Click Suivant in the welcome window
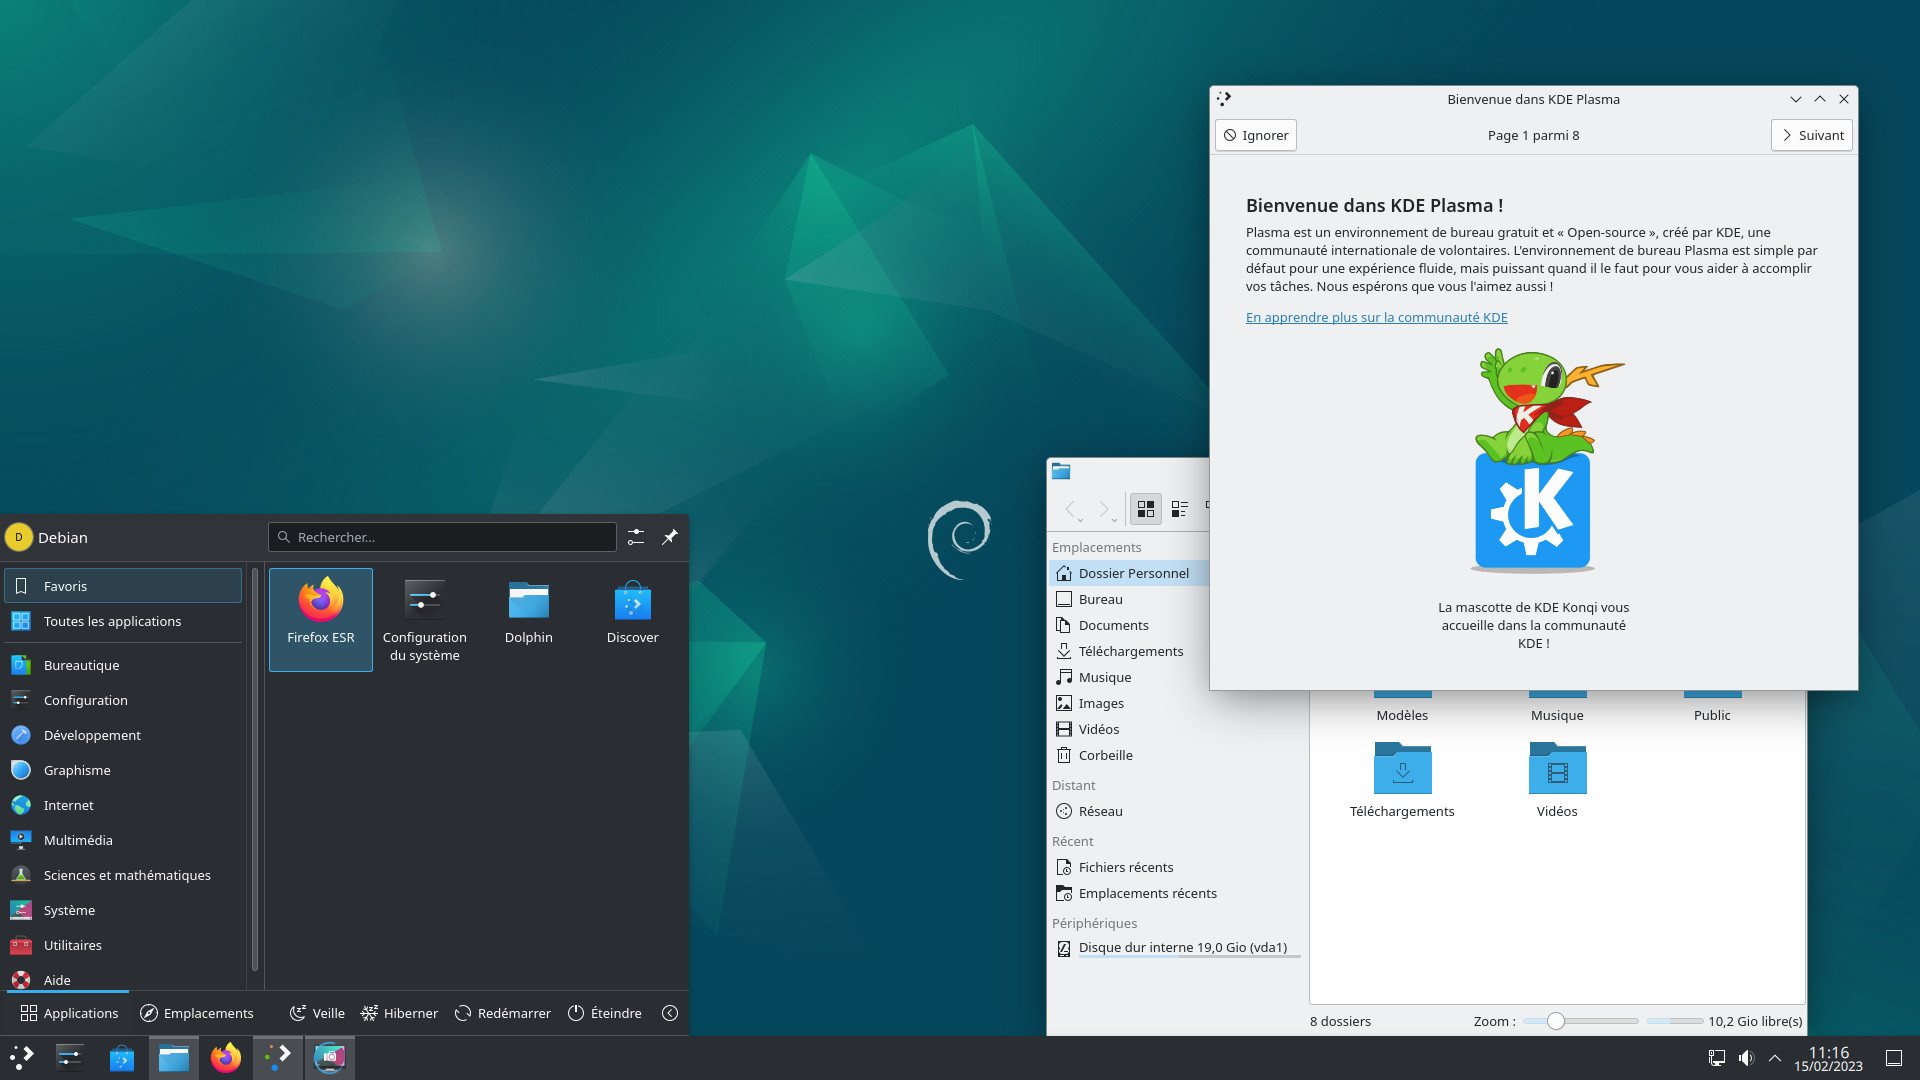 [x=1811, y=135]
